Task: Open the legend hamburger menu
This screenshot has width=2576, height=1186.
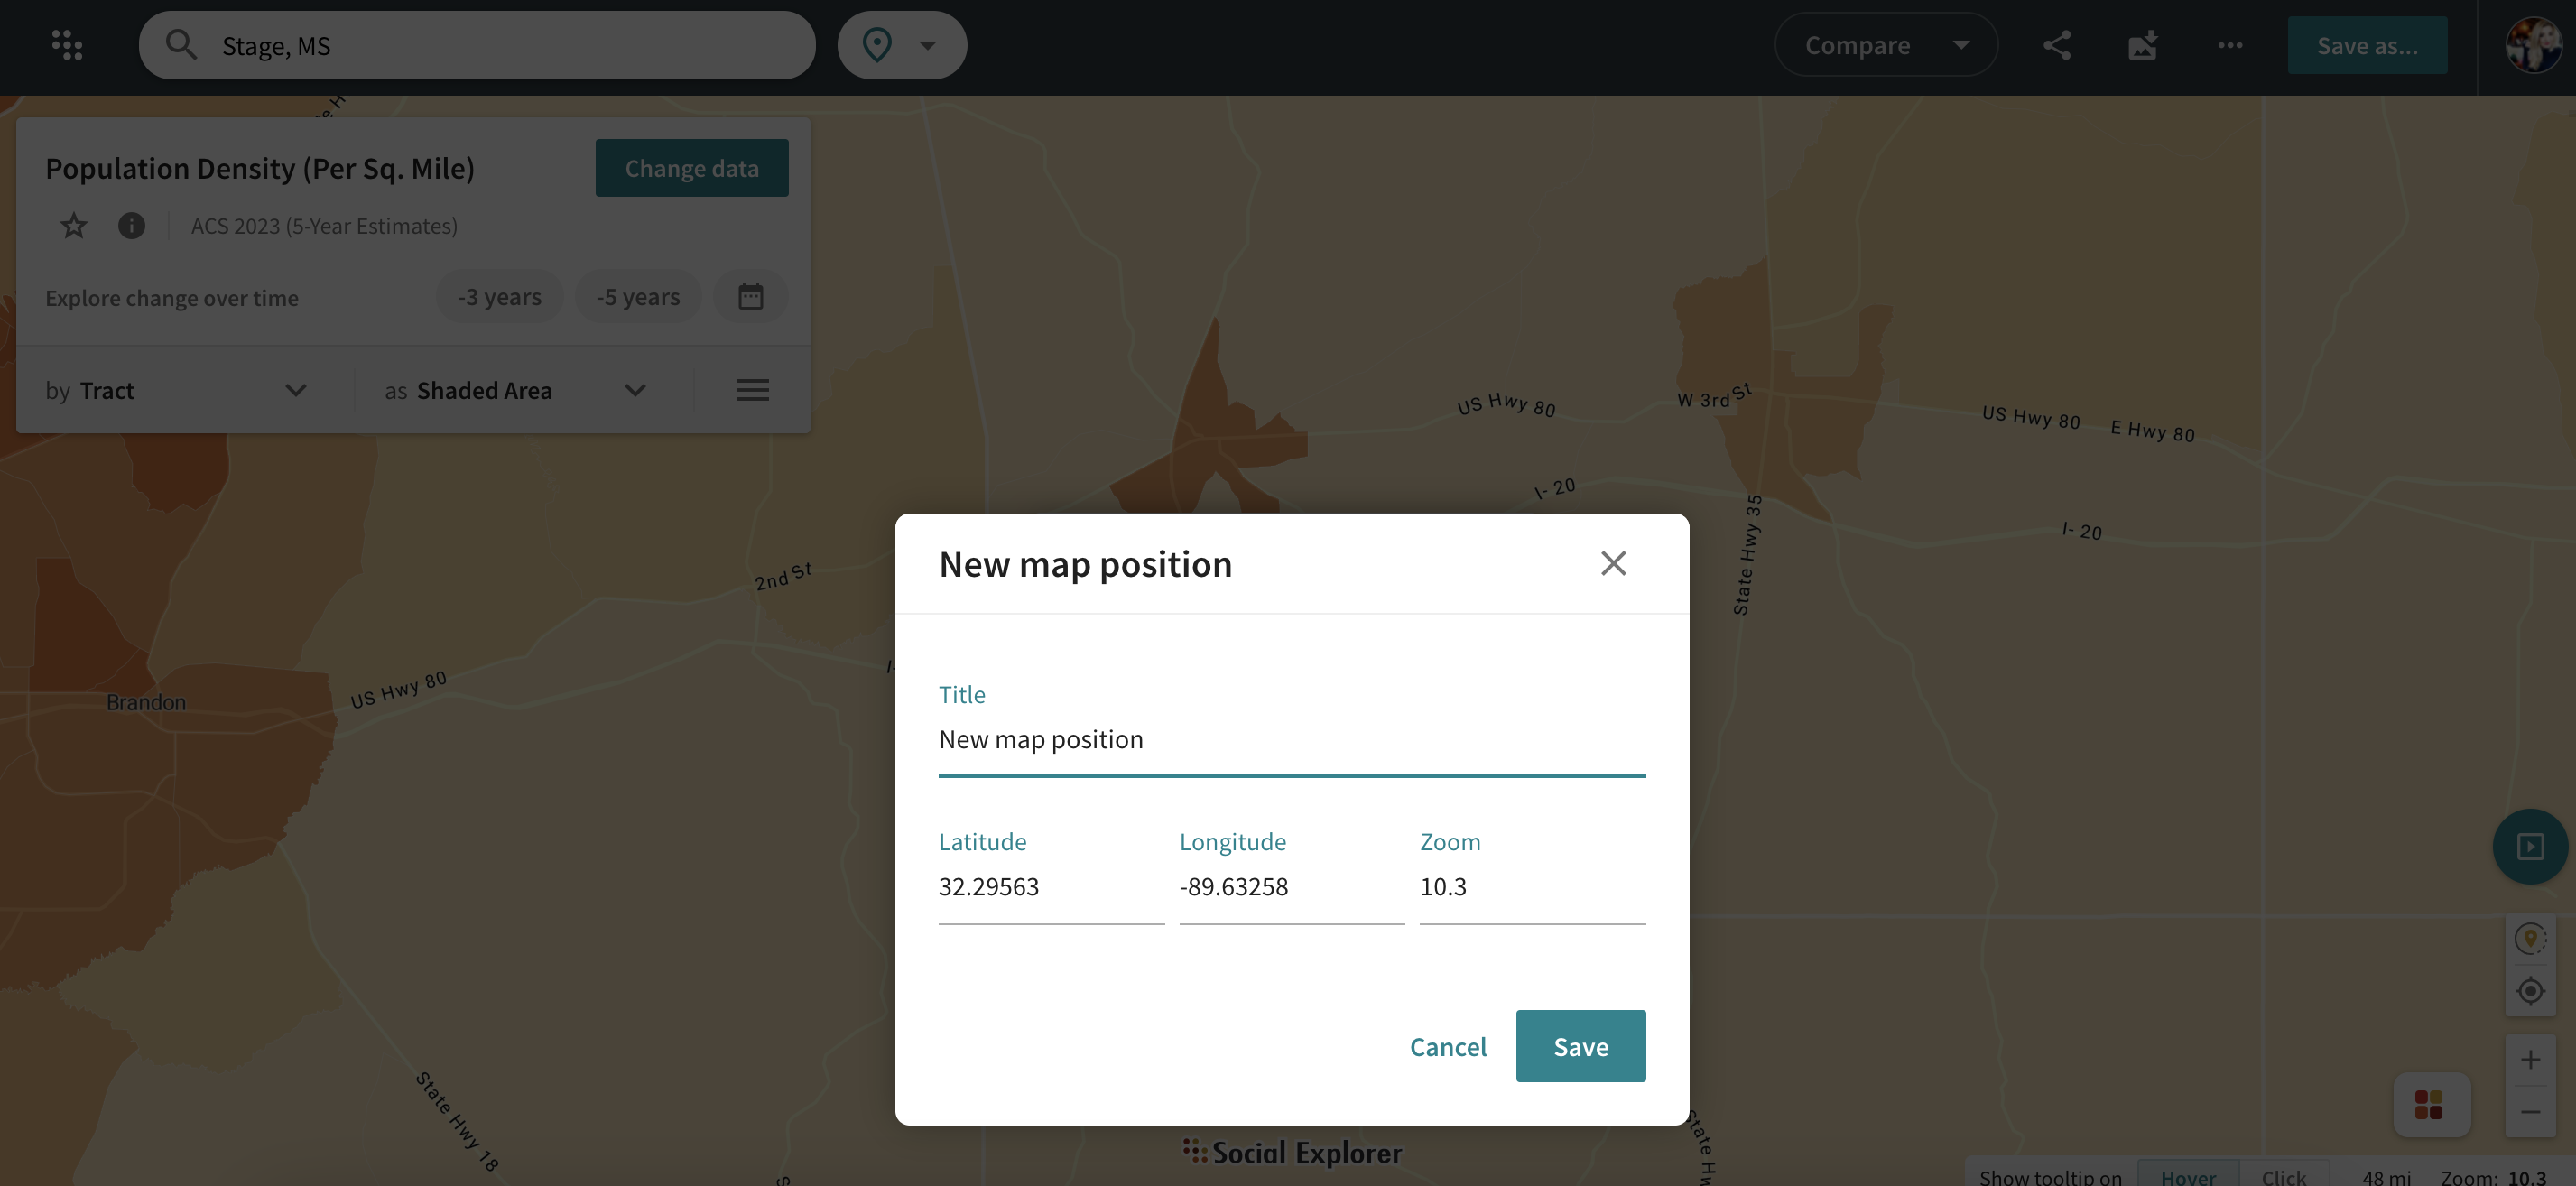Action: (x=752, y=390)
